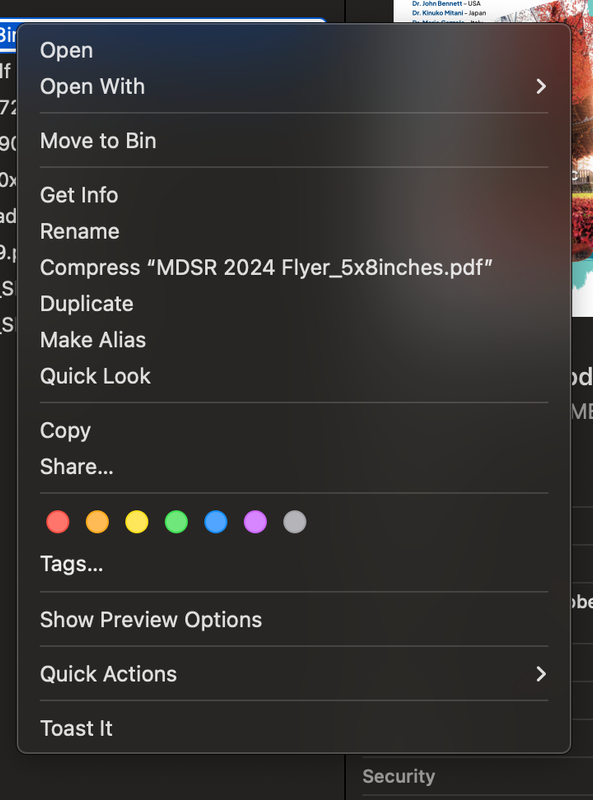Screen dimensions: 593x800
Task: Make Alias of the file
Action: pyautogui.click(x=92, y=339)
